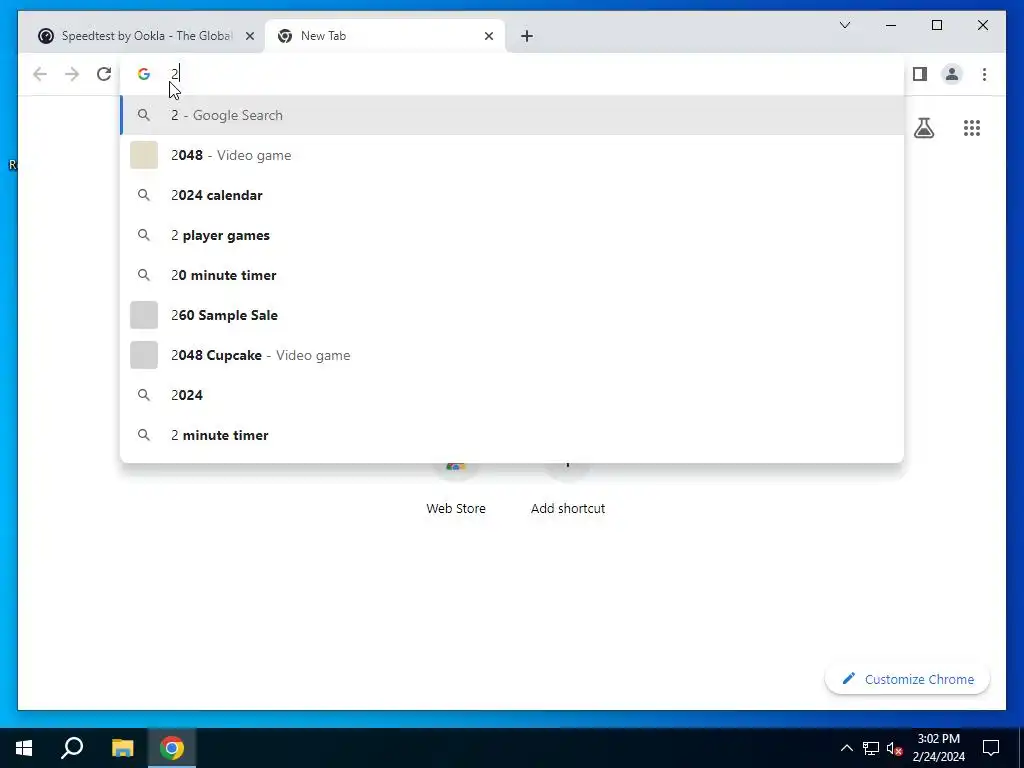Image resolution: width=1024 pixels, height=768 pixels.
Task: Choose the '2 player games' suggestion
Action: [513, 235]
